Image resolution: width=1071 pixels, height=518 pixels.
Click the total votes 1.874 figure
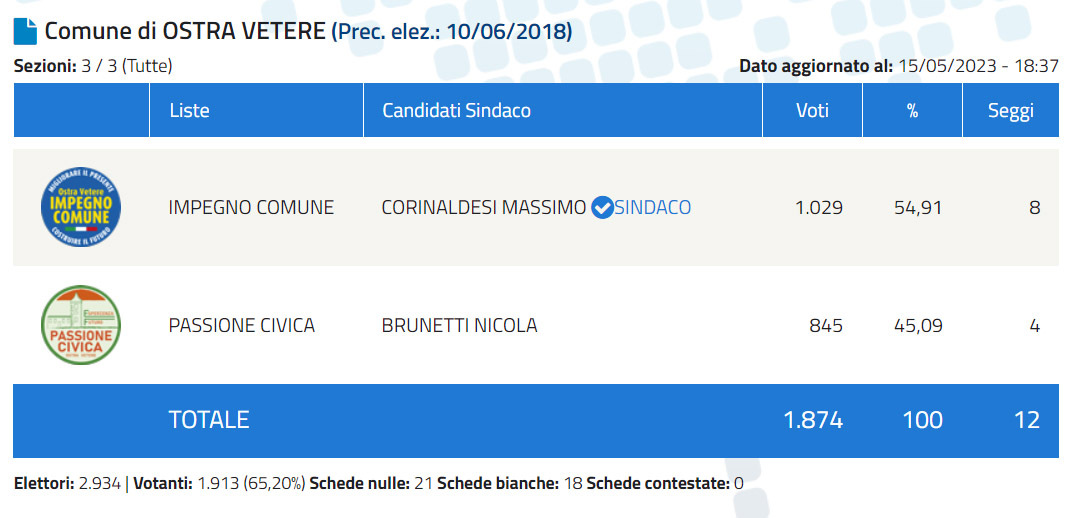click(813, 420)
